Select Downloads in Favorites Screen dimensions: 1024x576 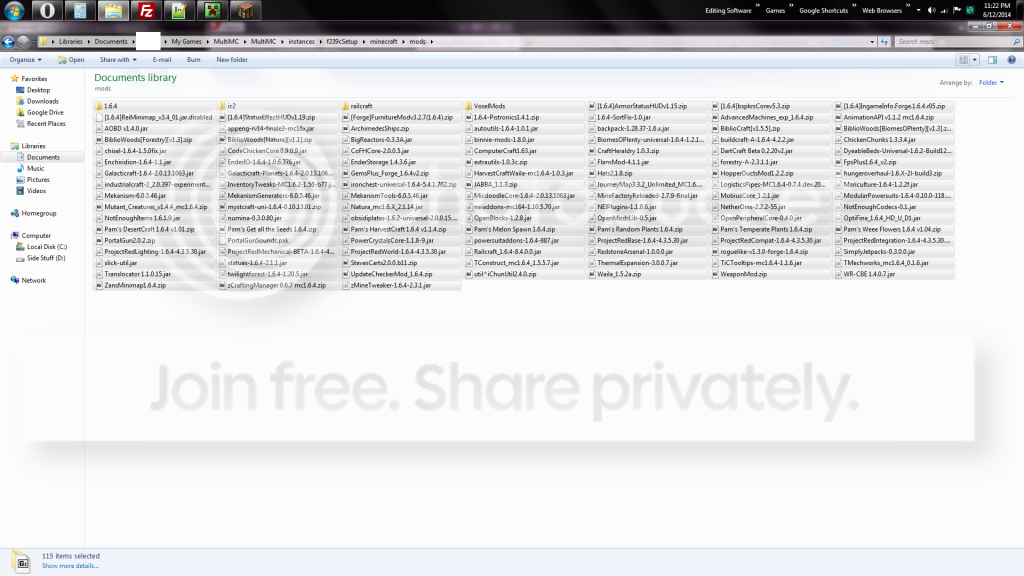(x=42, y=101)
